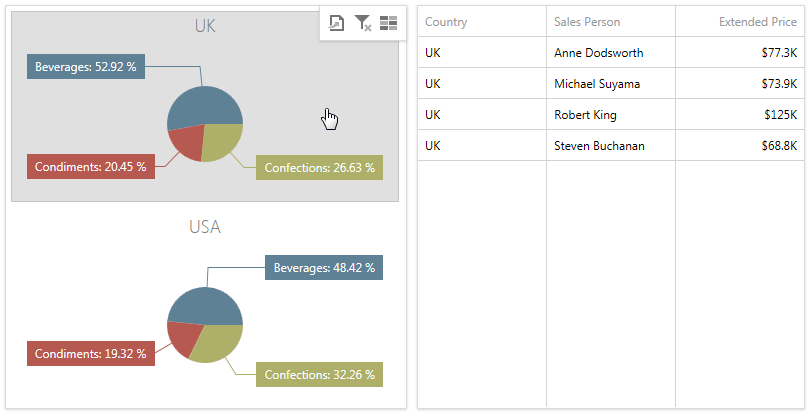
Task: Open the Values grid icon
Action: (x=388, y=22)
